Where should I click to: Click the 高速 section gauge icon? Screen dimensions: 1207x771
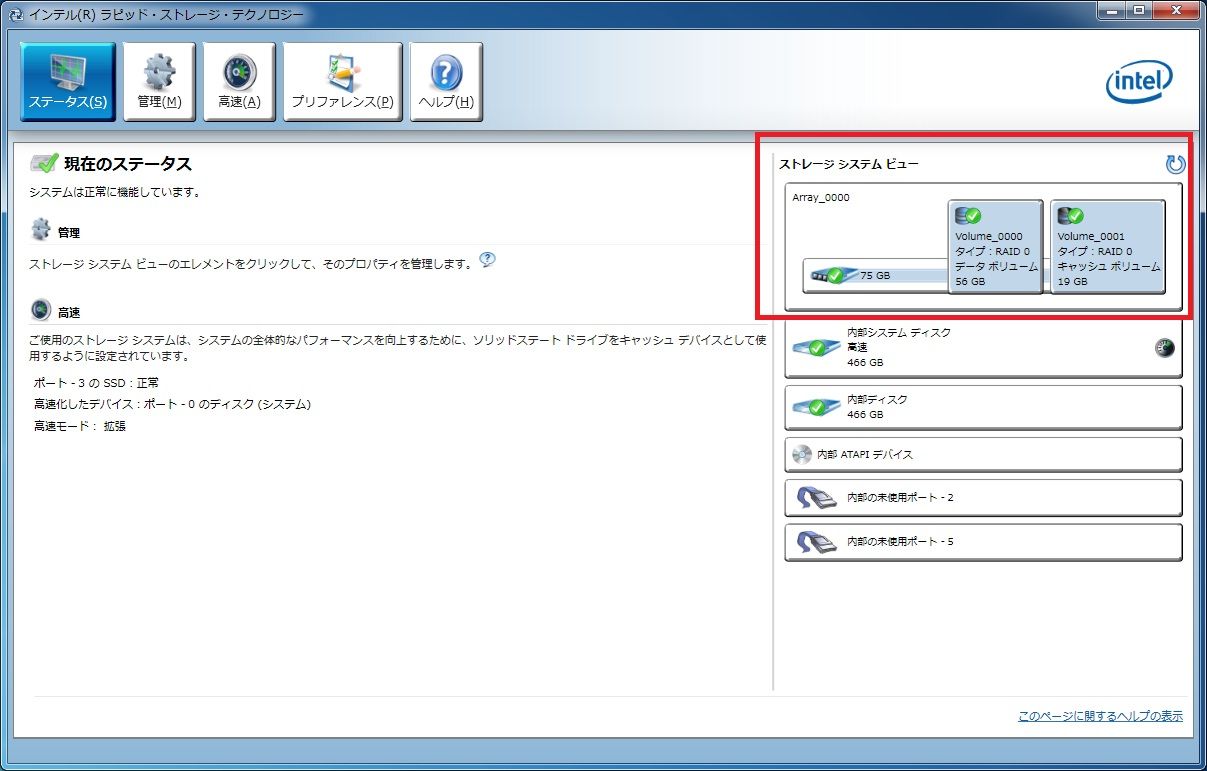[41, 310]
